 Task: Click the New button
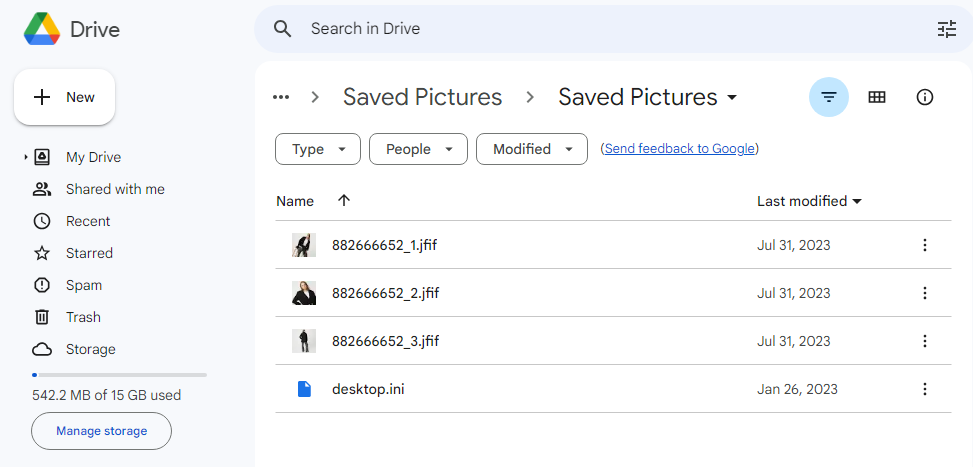click(x=65, y=97)
